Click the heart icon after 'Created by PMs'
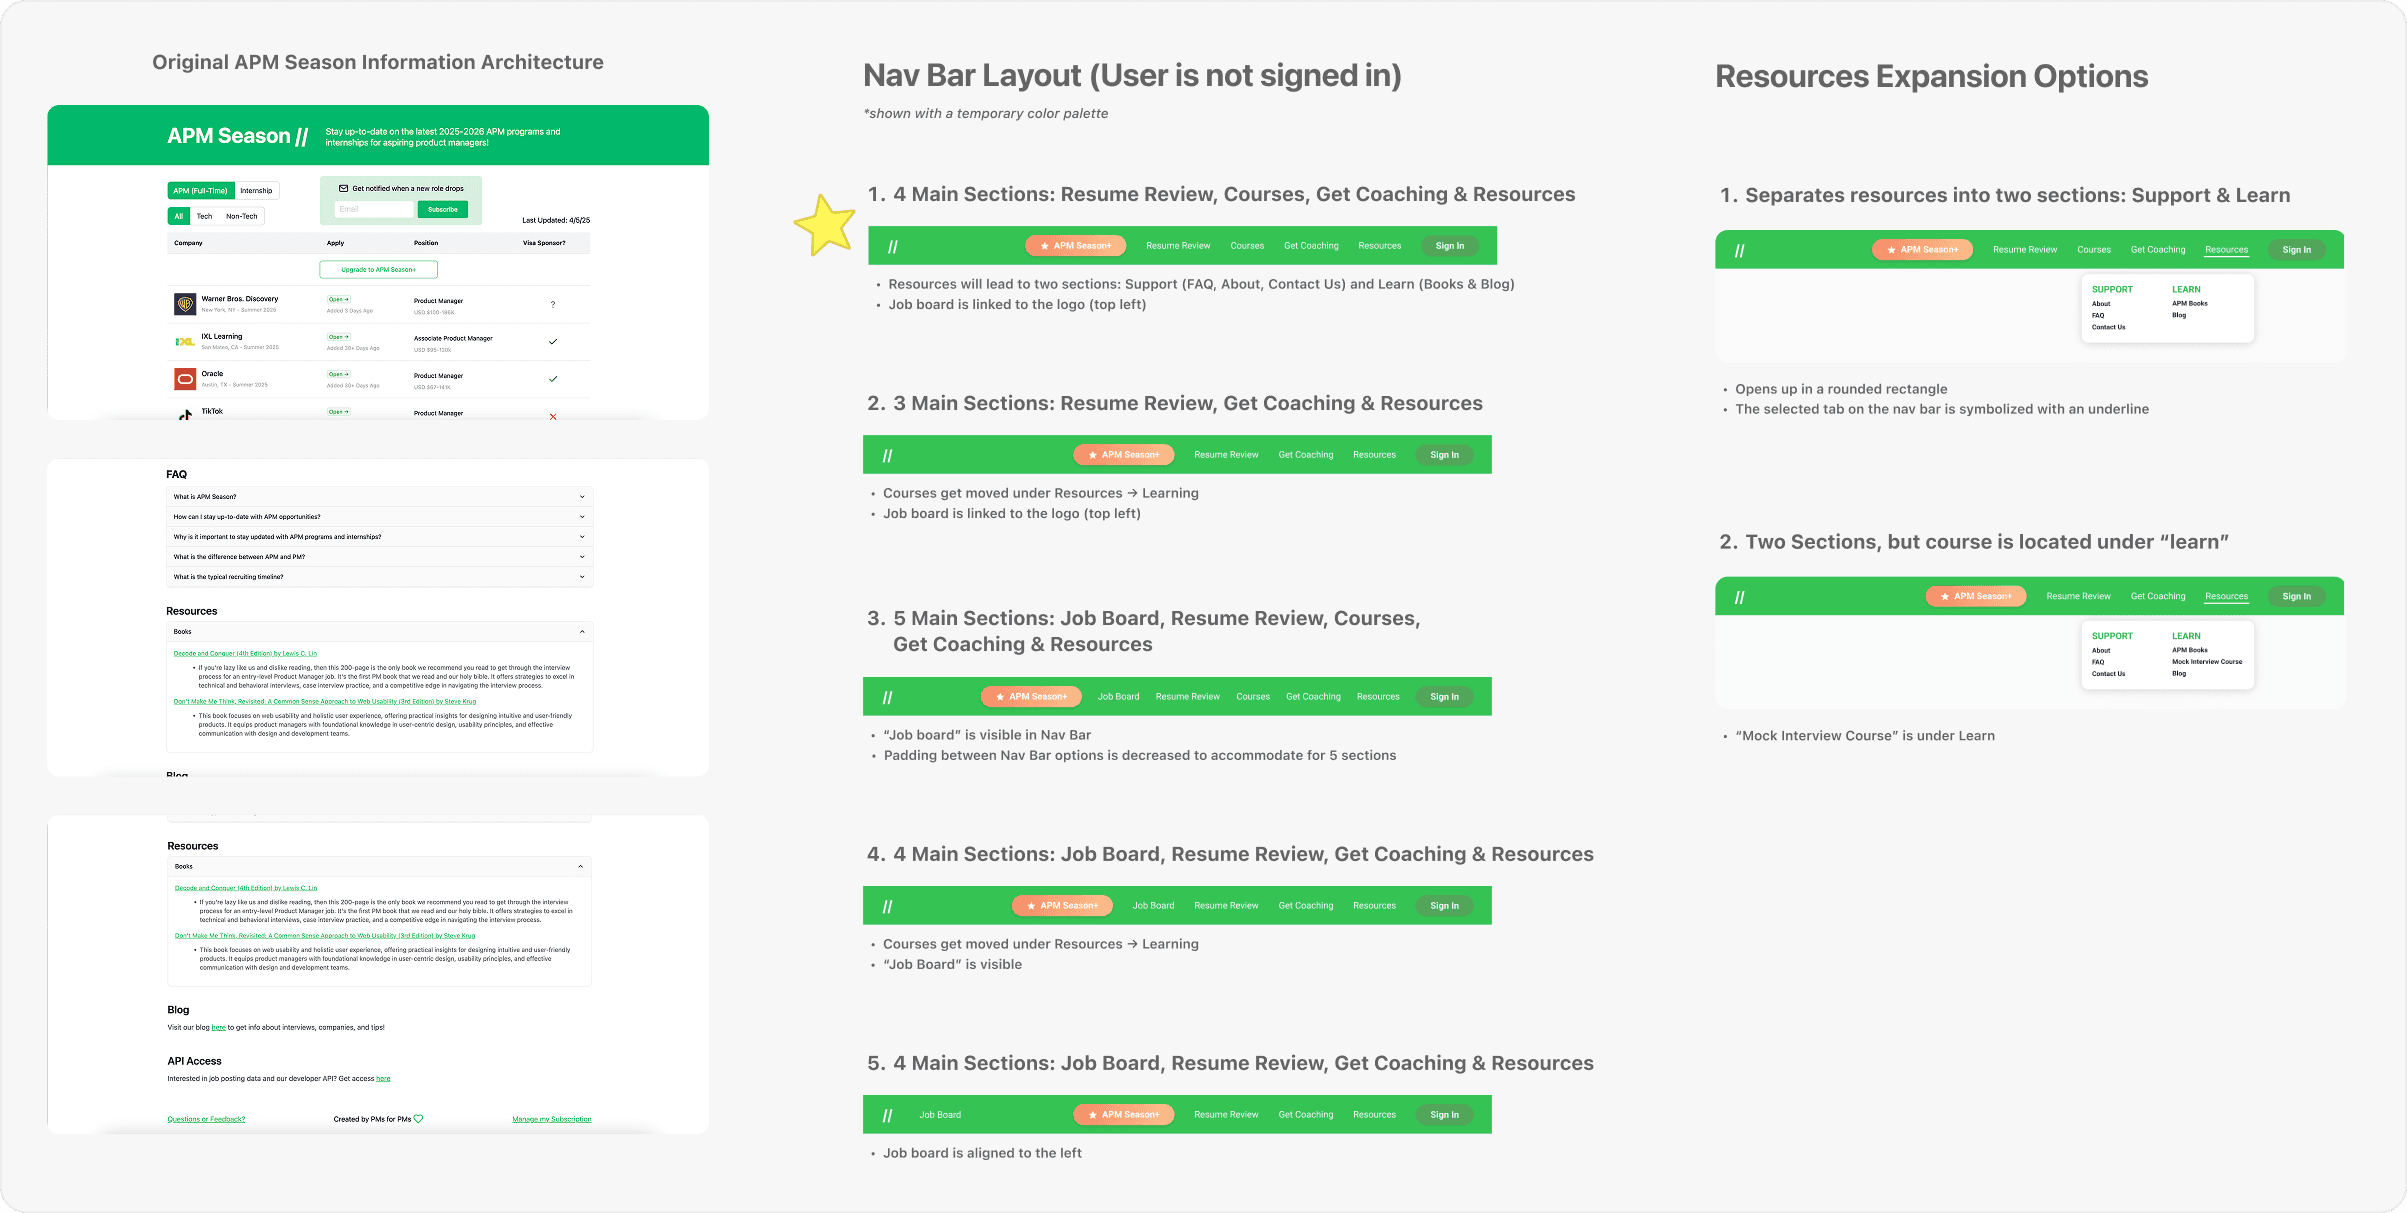This screenshot has width=2407, height=1213. 418,1119
